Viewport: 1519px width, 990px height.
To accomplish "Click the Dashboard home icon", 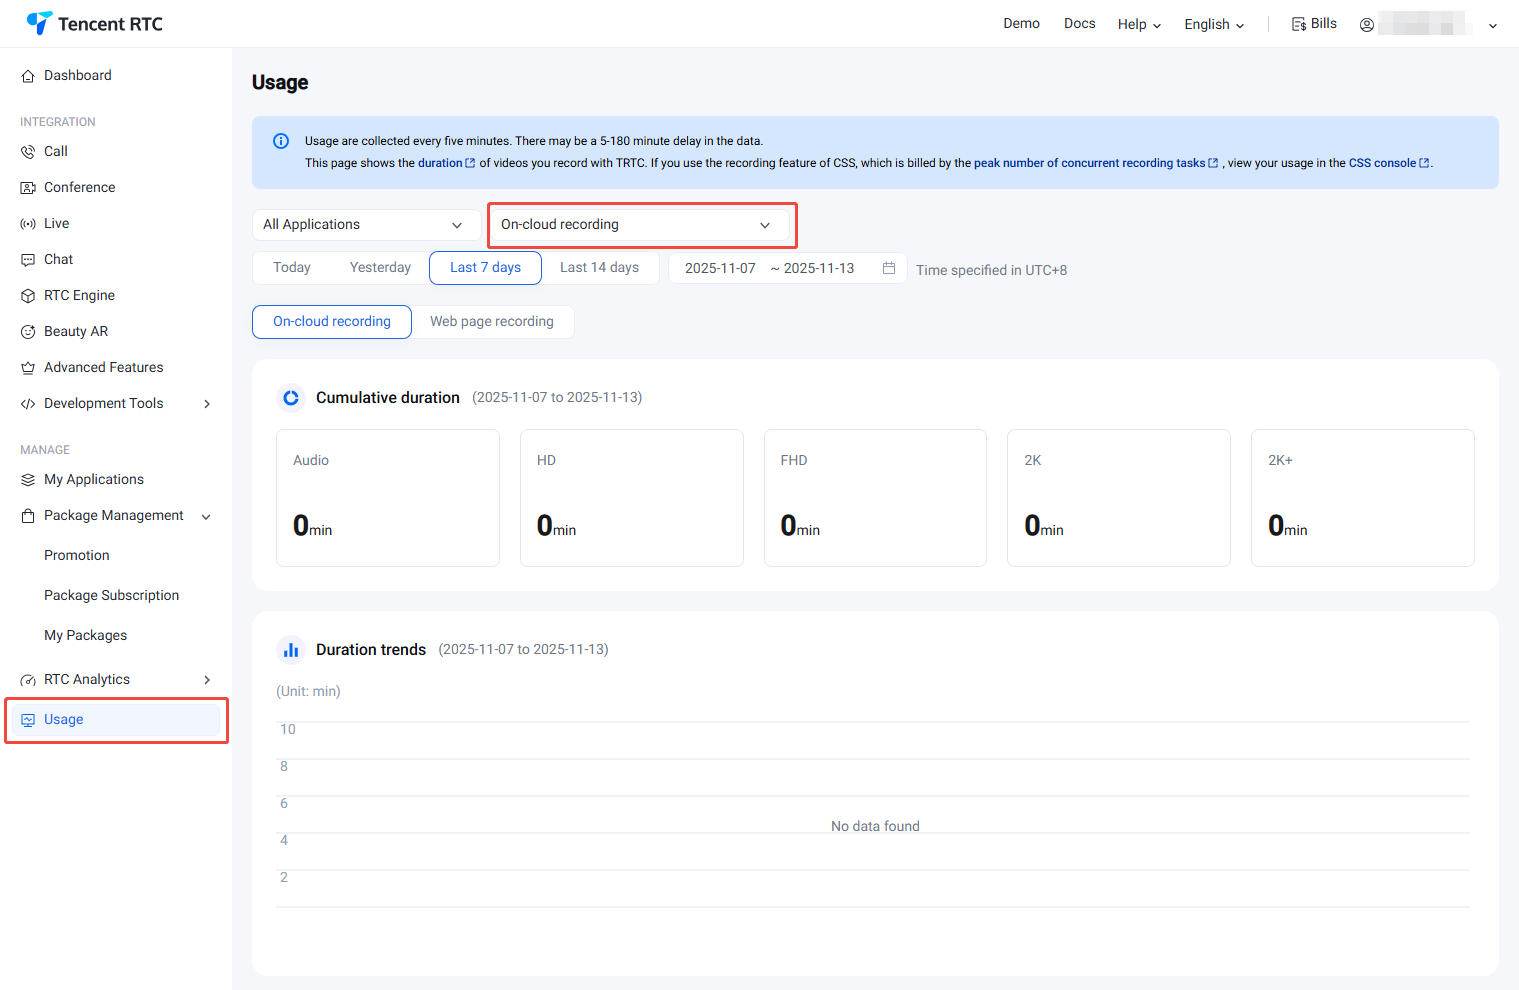I will point(28,76).
